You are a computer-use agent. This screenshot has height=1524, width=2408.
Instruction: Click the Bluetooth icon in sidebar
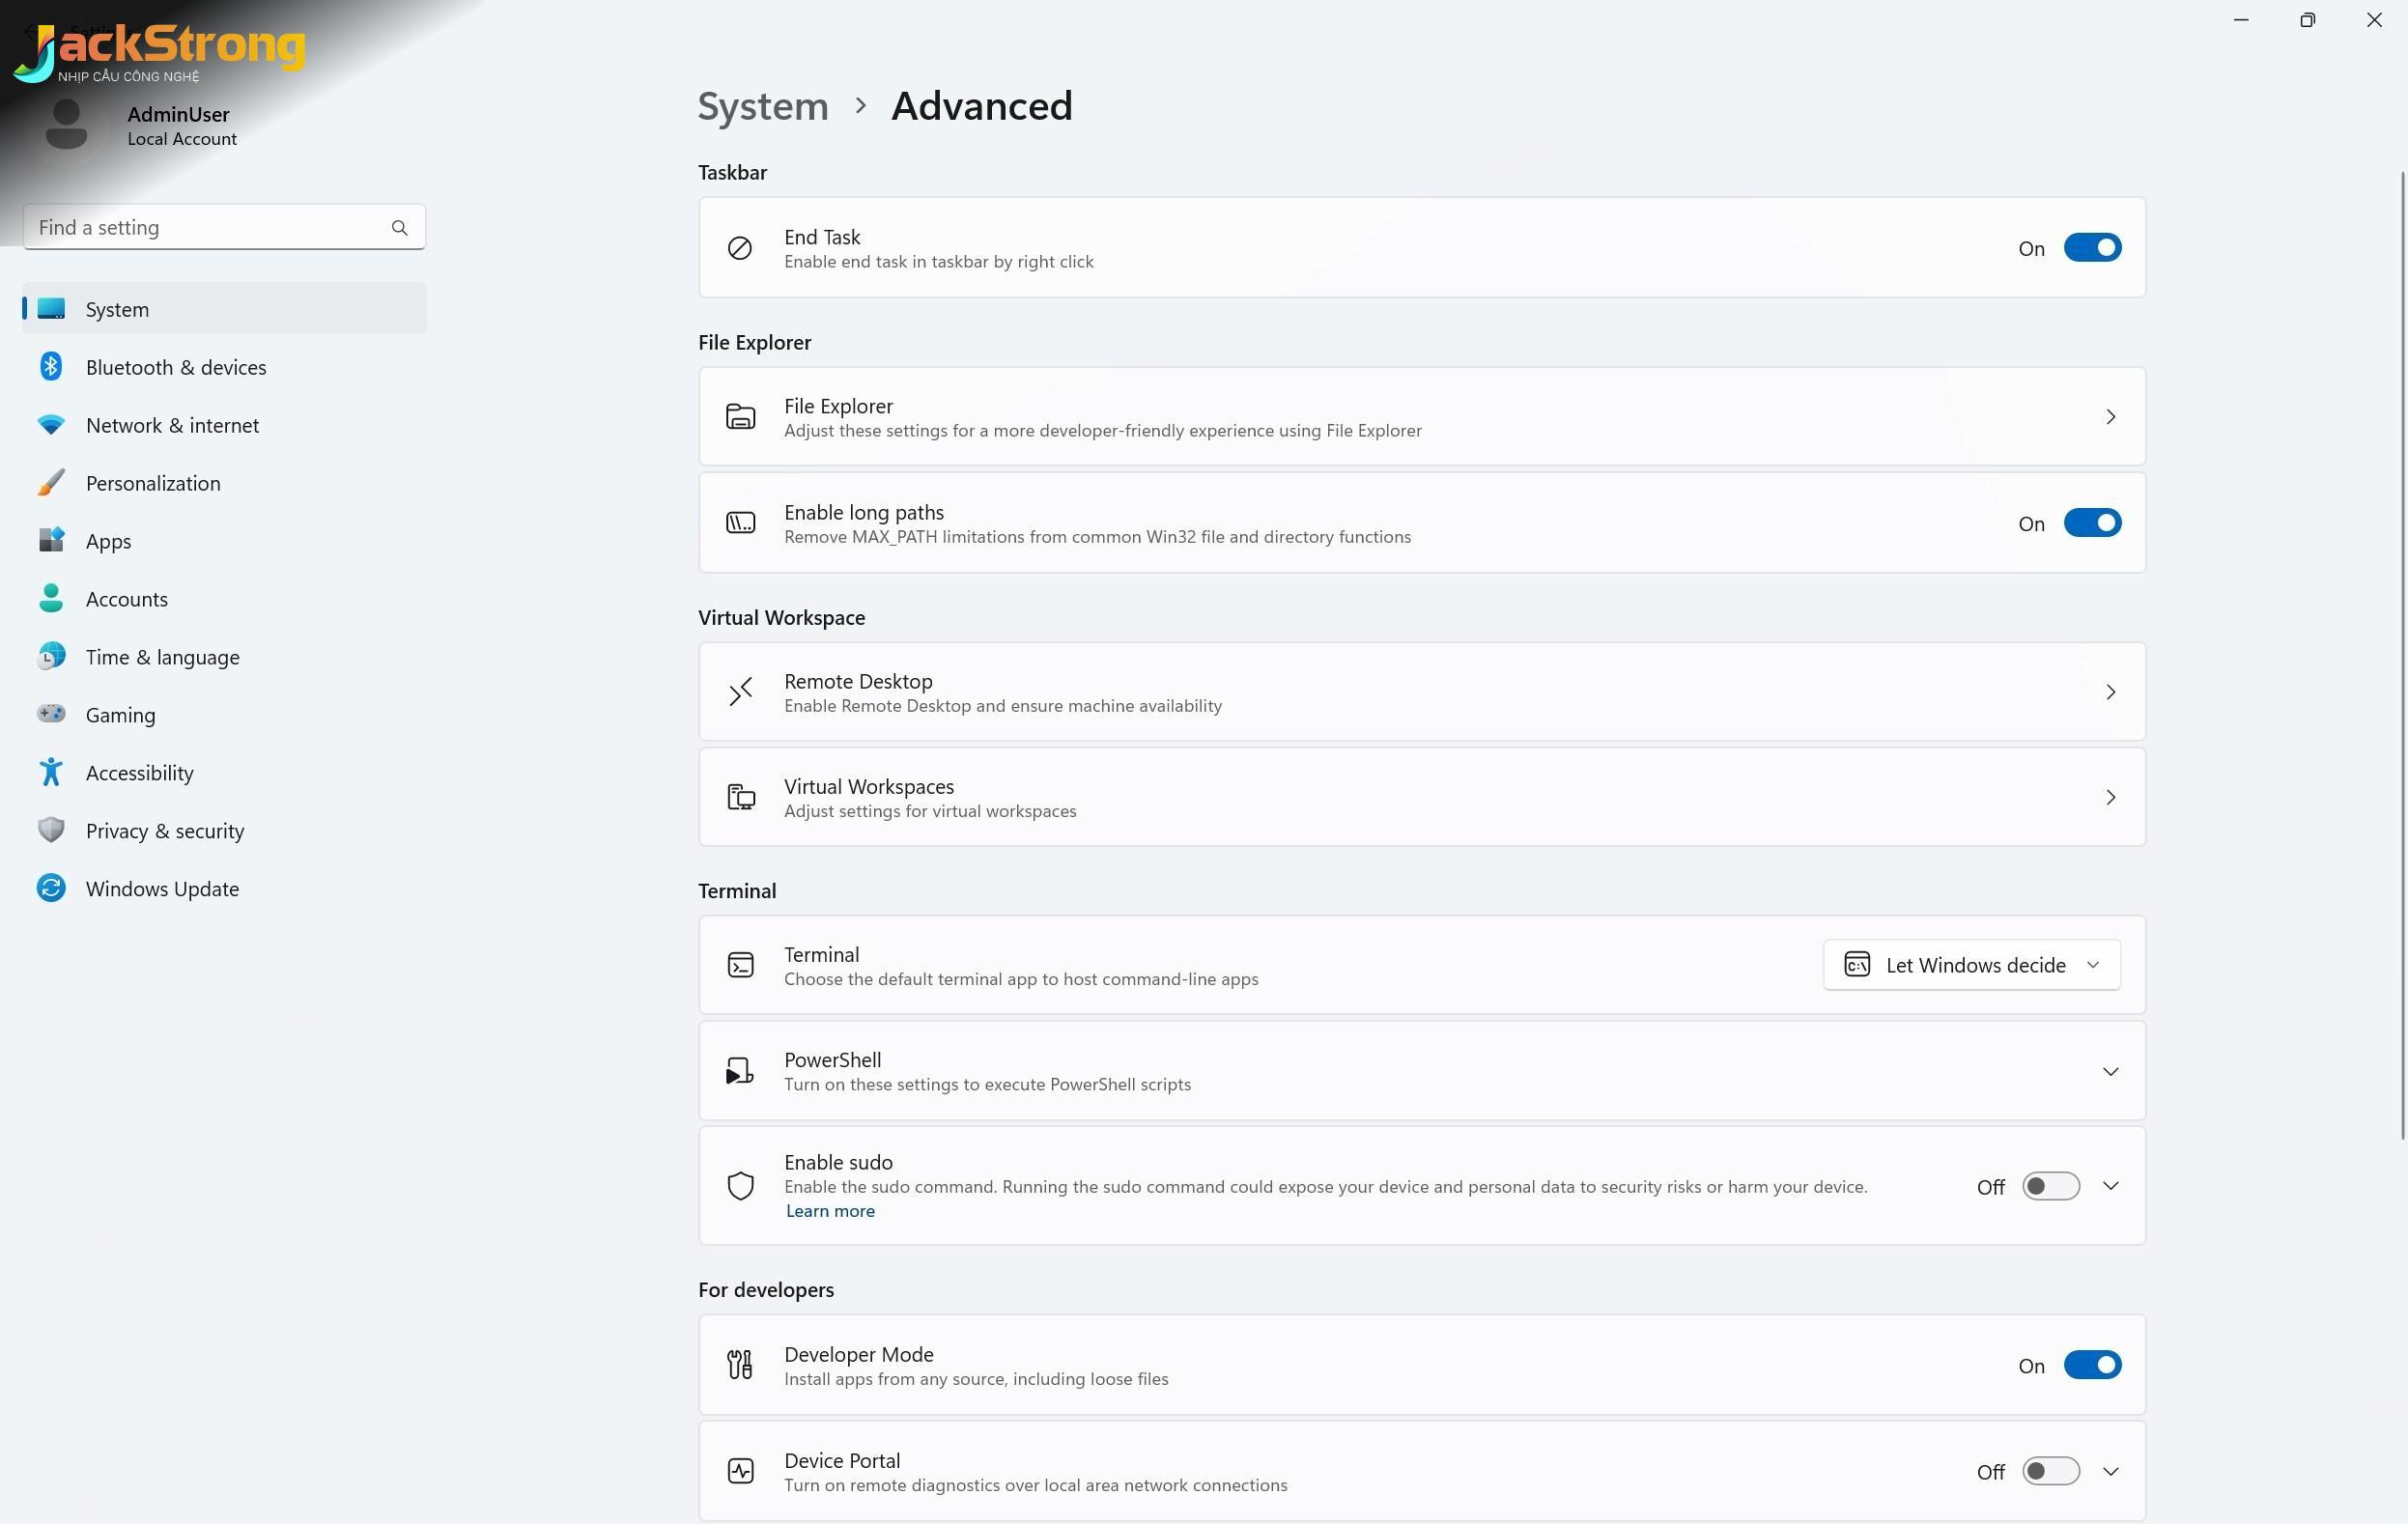(x=51, y=367)
